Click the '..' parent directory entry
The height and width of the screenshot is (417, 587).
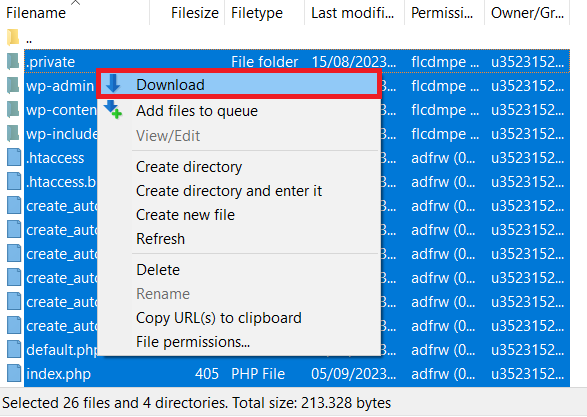click(x=29, y=39)
